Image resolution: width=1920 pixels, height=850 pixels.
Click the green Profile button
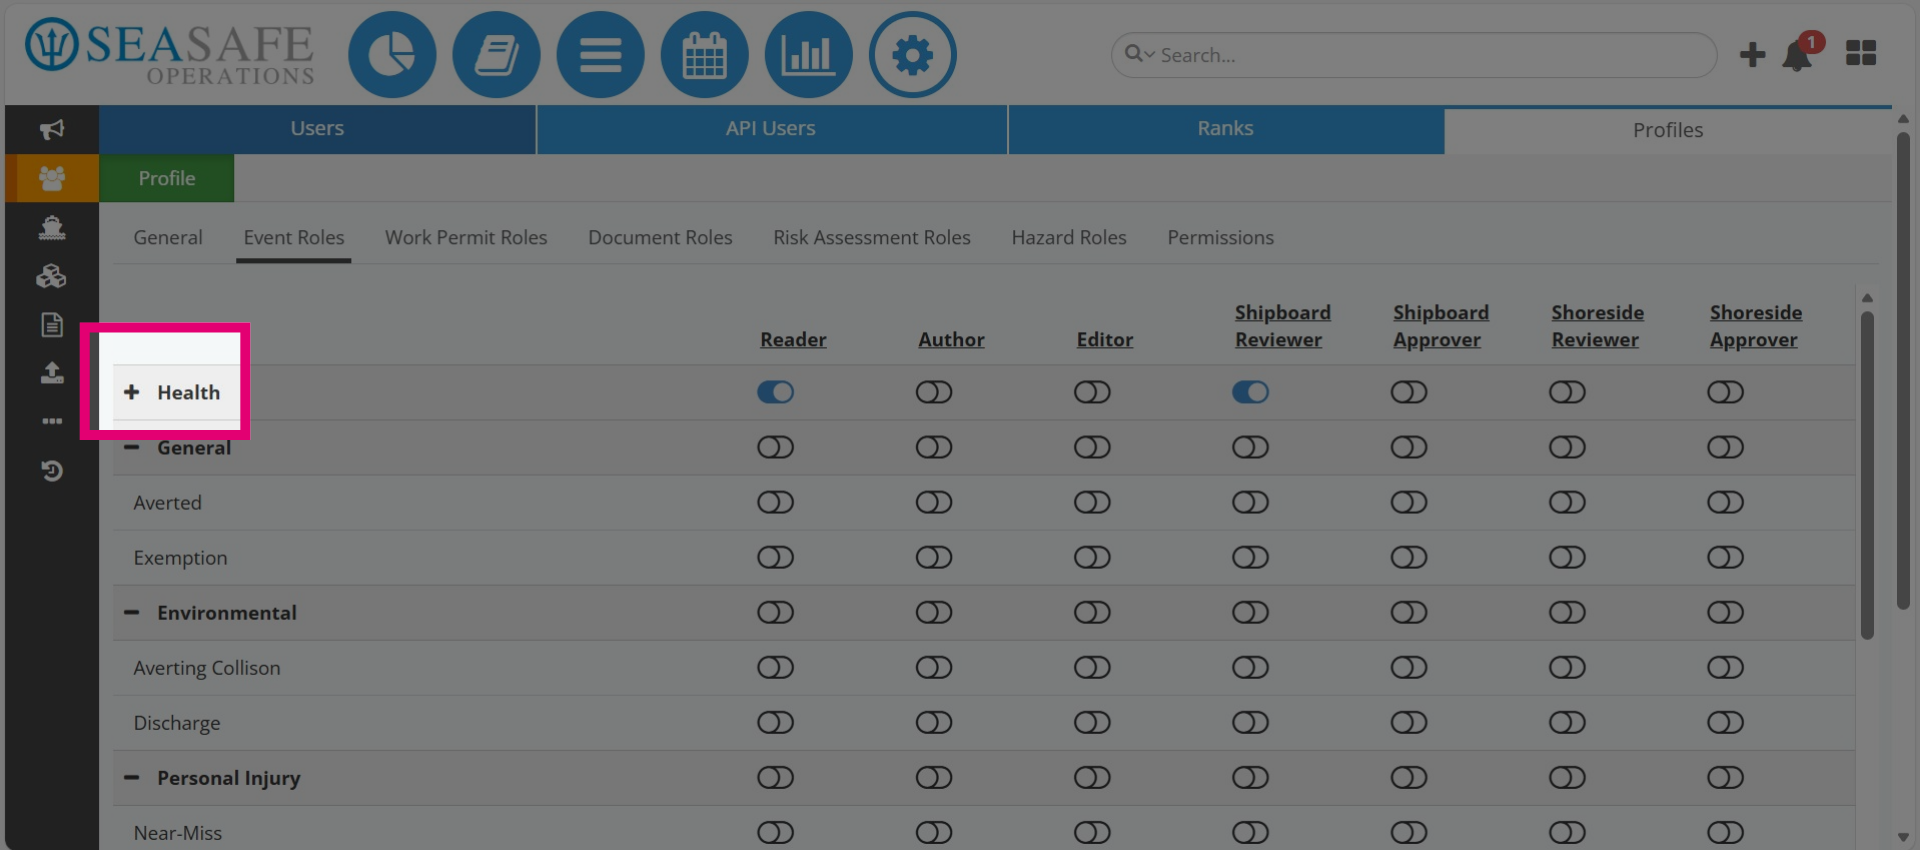click(x=167, y=178)
